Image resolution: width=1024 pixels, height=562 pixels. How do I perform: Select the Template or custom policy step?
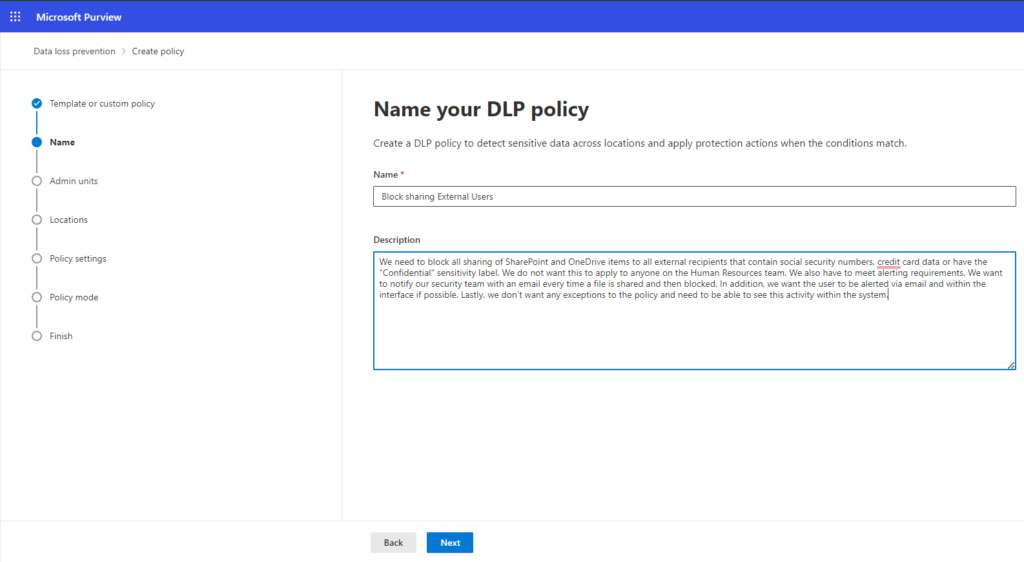[x=102, y=103]
